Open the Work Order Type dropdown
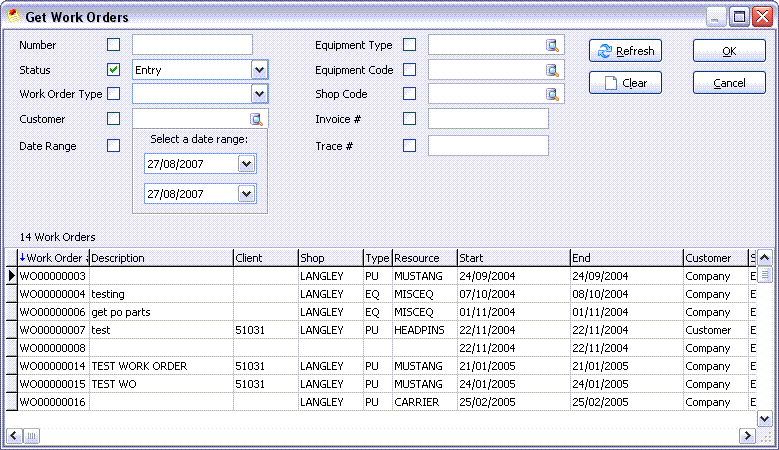 point(260,94)
